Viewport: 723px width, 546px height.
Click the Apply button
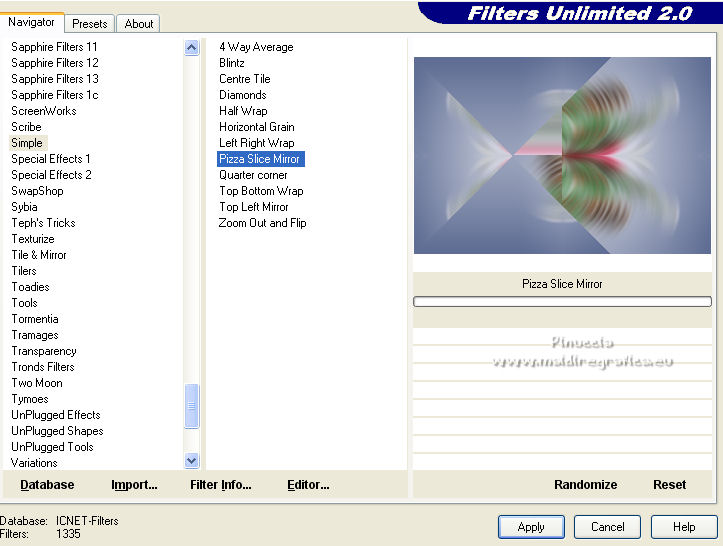point(531,527)
